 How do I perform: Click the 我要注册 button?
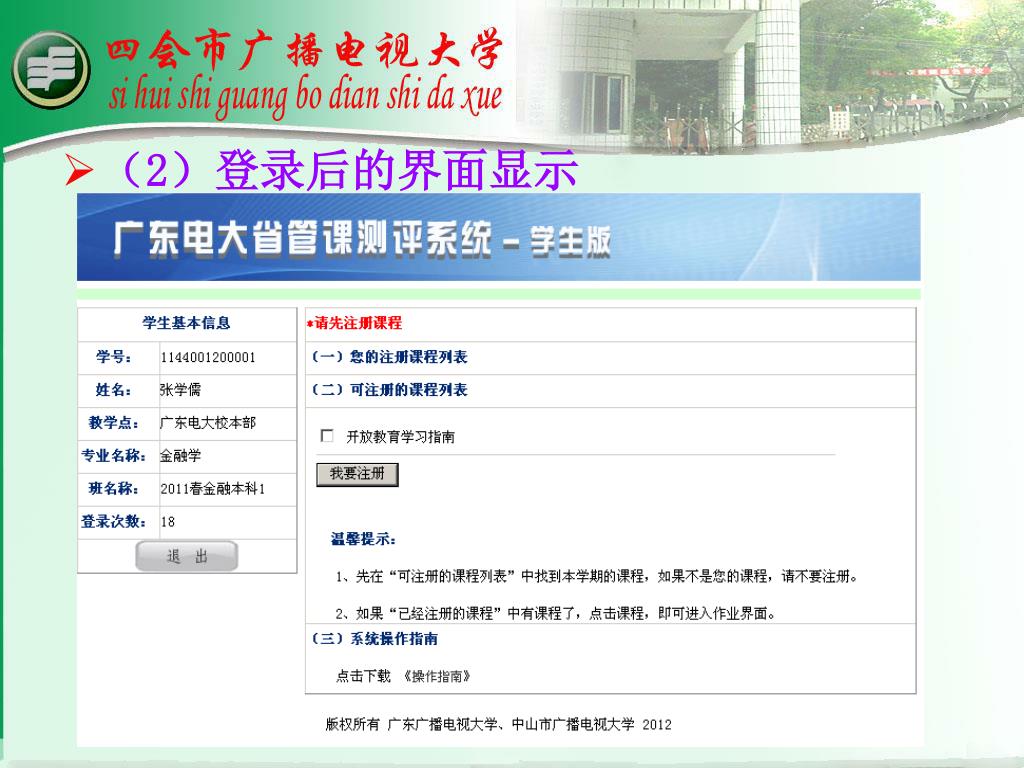357,474
